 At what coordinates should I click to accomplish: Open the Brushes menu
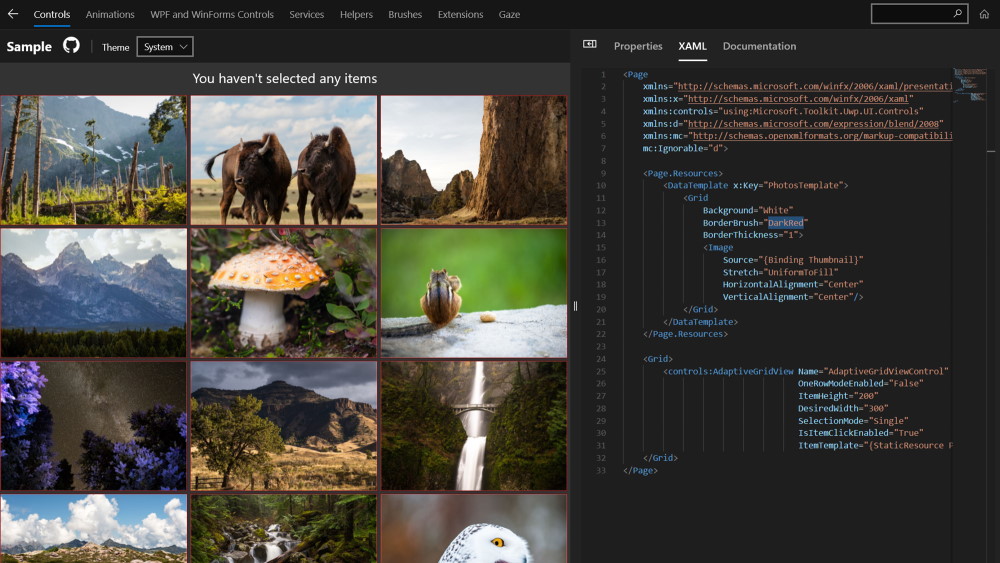pyautogui.click(x=405, y=14)
